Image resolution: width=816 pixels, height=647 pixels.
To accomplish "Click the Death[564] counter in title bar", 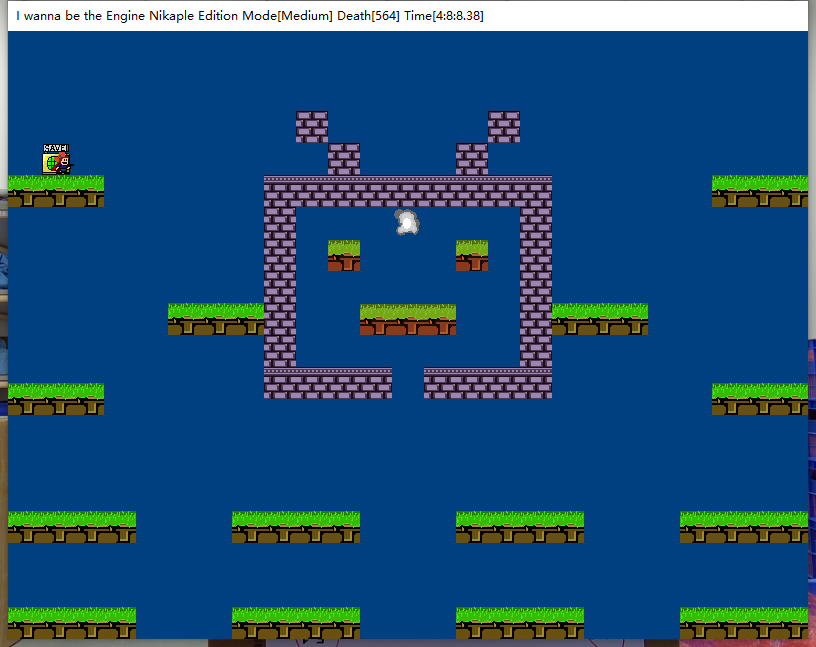I will click(x=368, y=16).
